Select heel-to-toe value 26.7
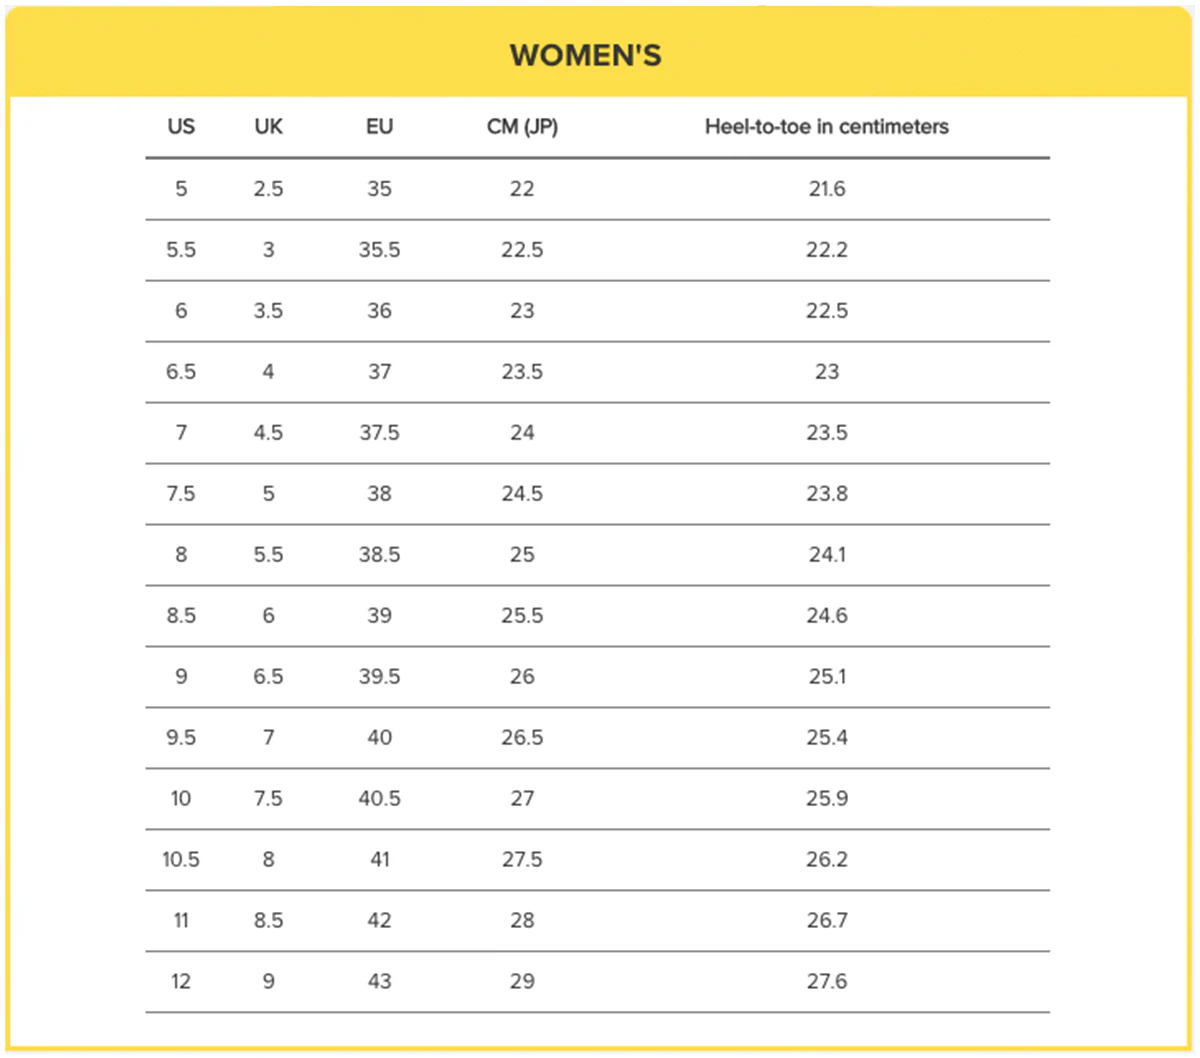The height and width of the screenshot is (1058, 1200). coord(827,921)
